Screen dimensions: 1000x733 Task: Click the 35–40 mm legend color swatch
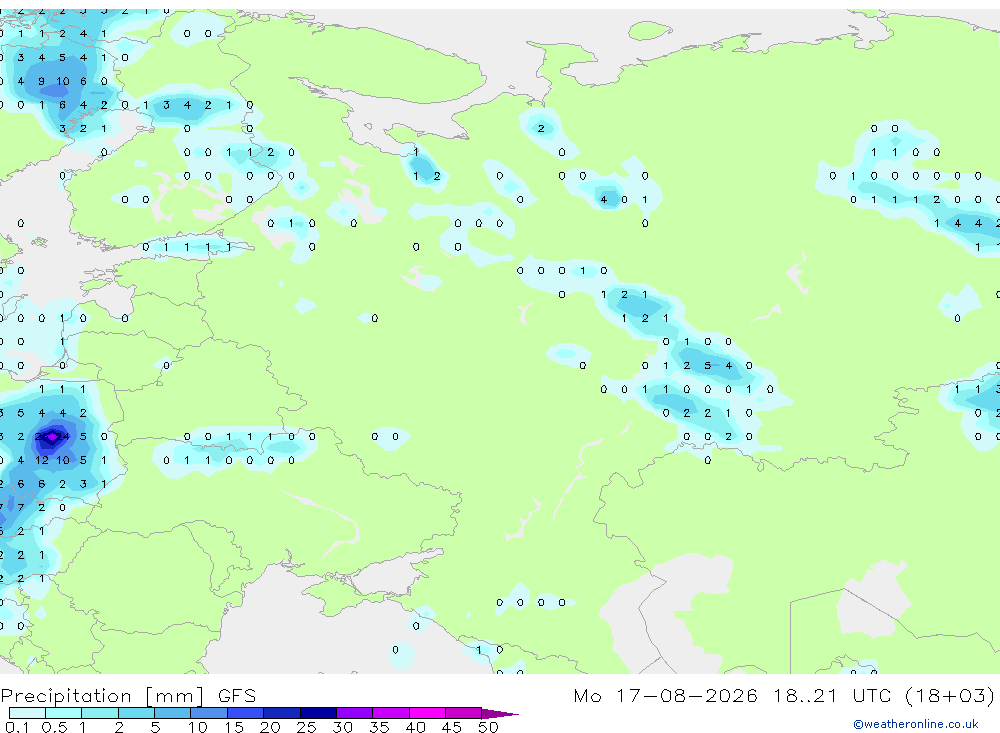click(391, 713)
